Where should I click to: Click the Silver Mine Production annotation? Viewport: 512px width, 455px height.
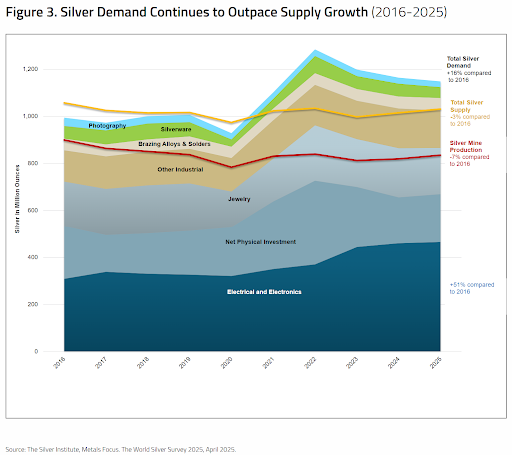[x=469, y=153]
